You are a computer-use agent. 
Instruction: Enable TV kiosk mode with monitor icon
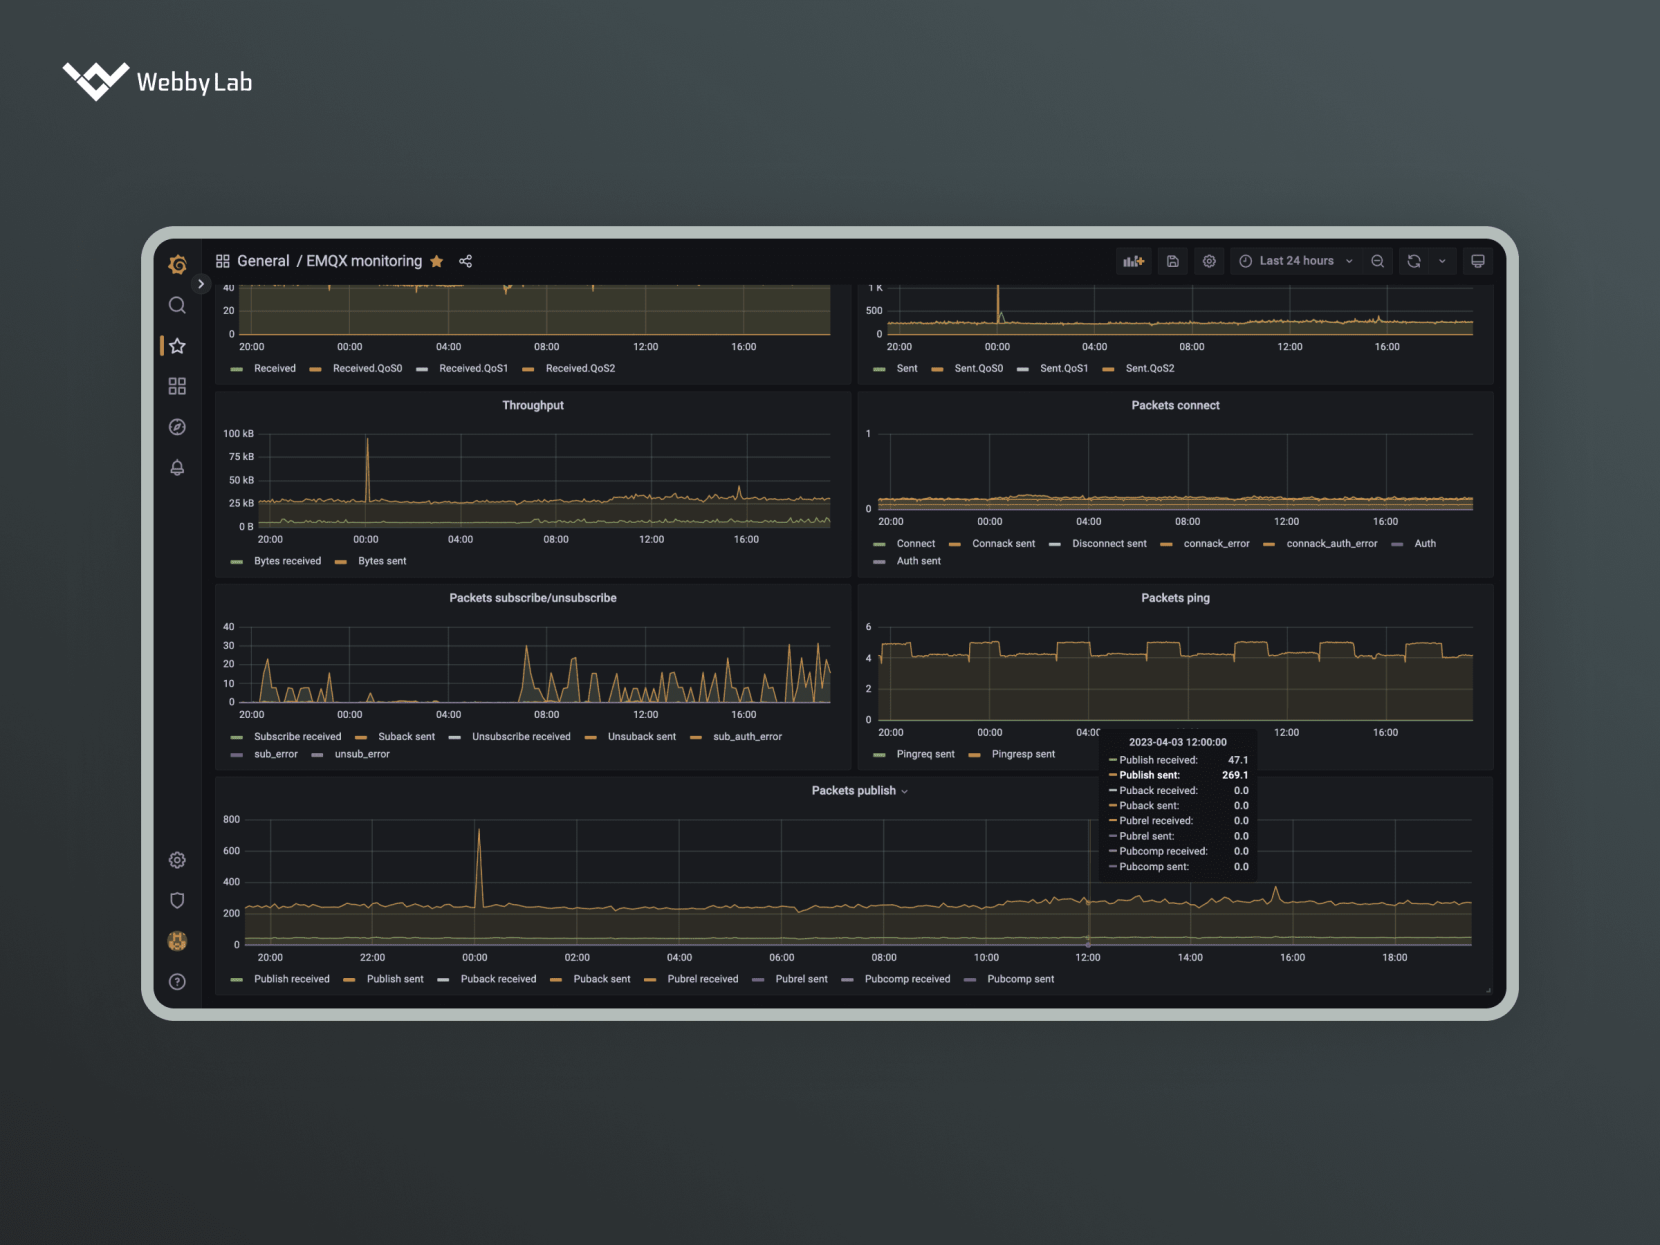tap(1477, 261)
